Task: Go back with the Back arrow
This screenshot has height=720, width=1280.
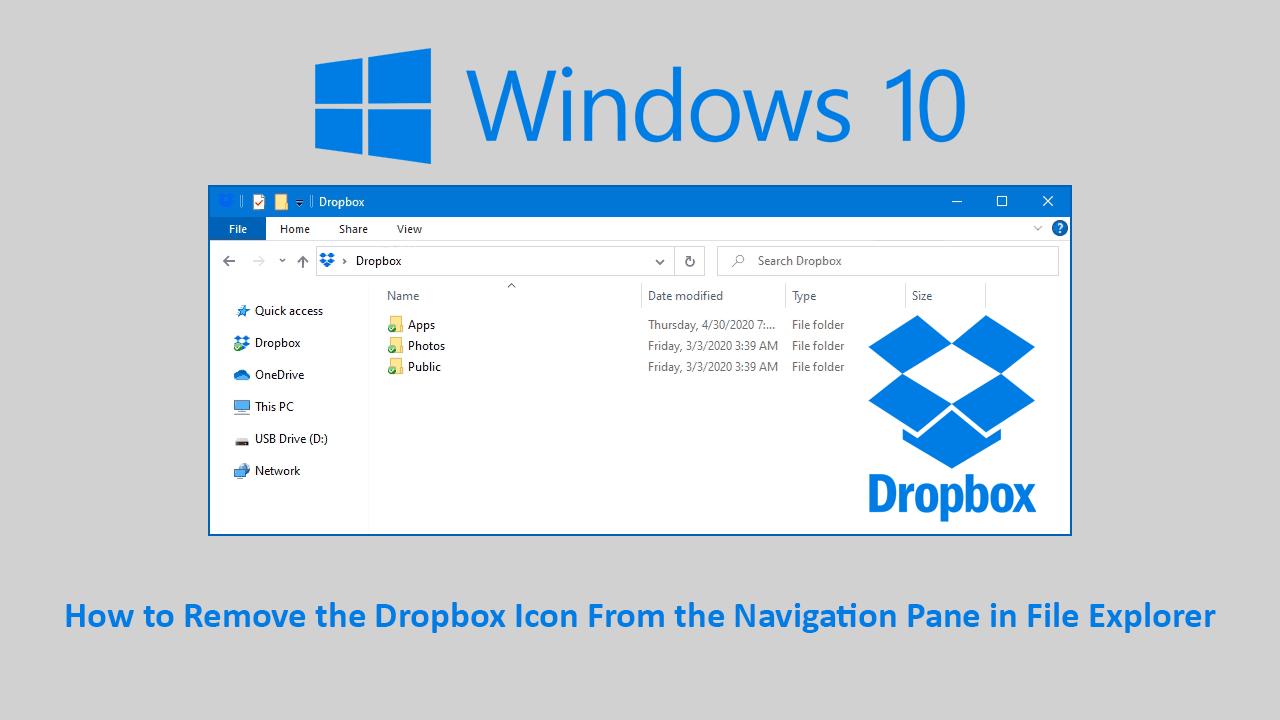Action: pos(229,261)
